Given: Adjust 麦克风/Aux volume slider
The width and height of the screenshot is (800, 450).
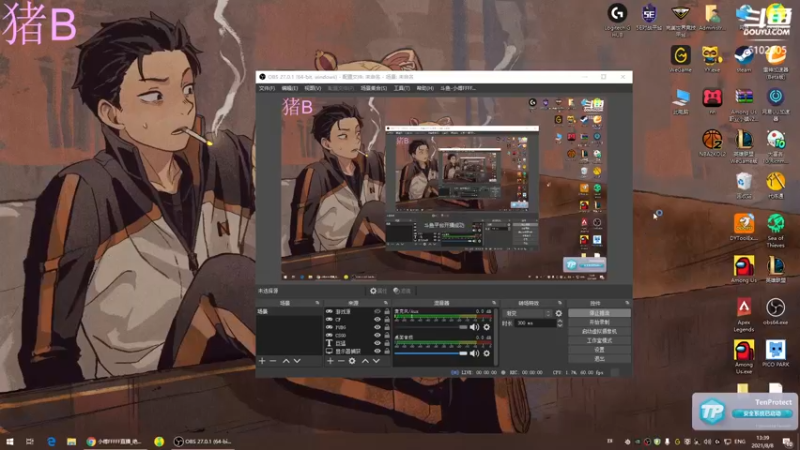Looking at the screenshot, I should point(431,327).
